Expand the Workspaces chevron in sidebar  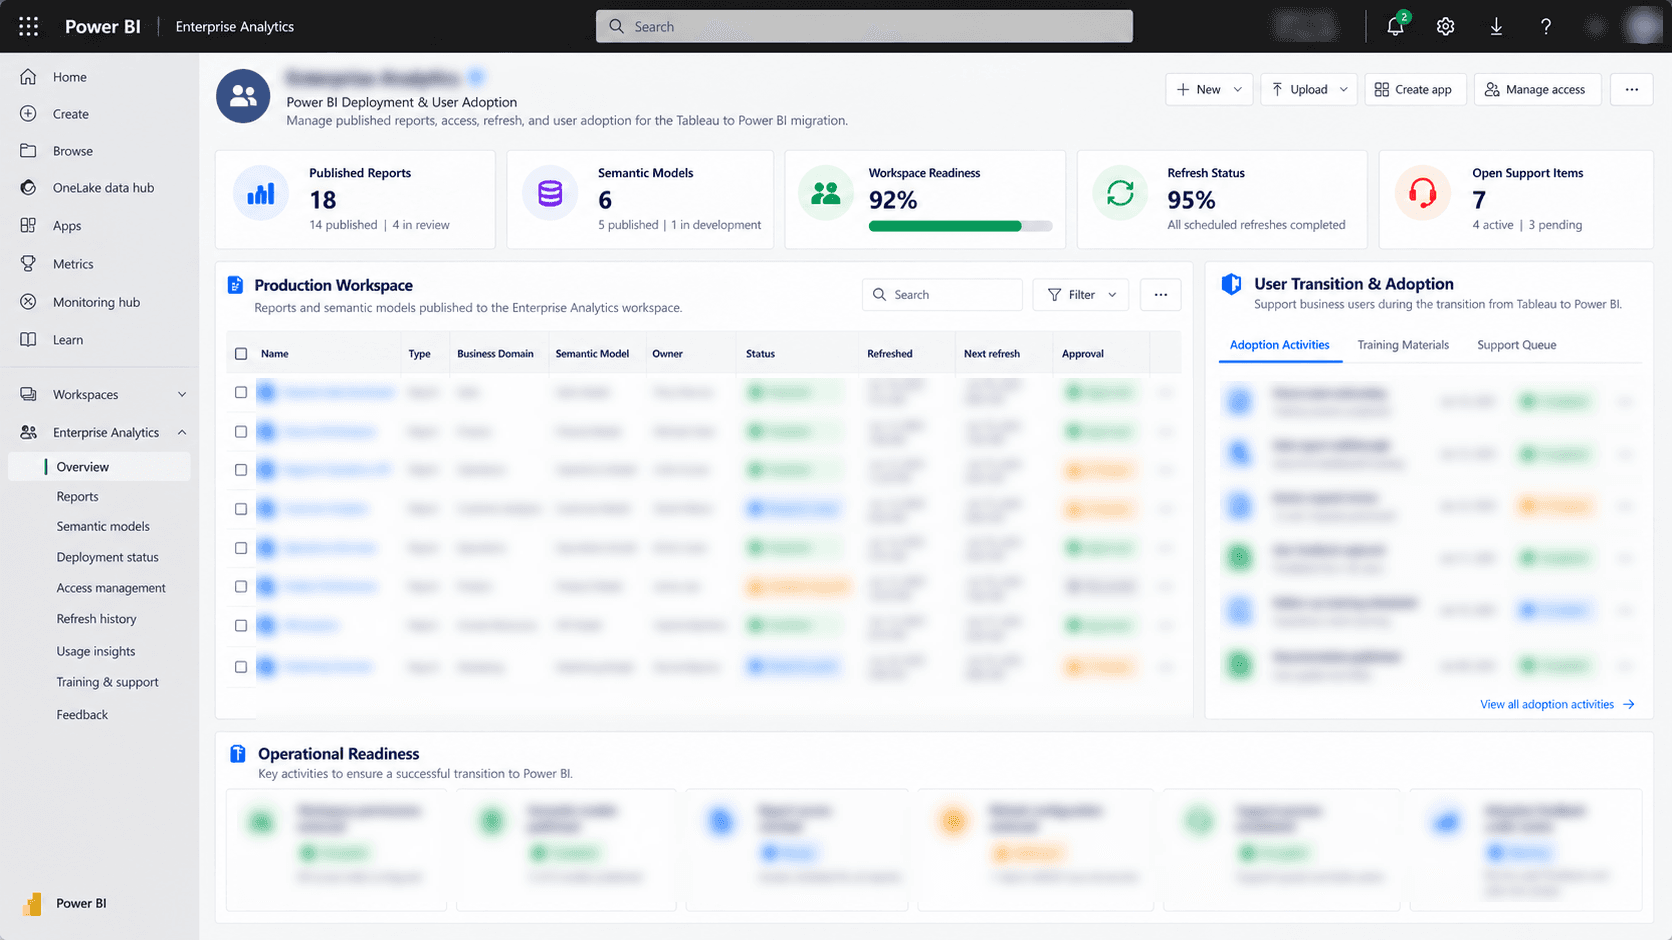pyautogui.click(x=182, y=395)
